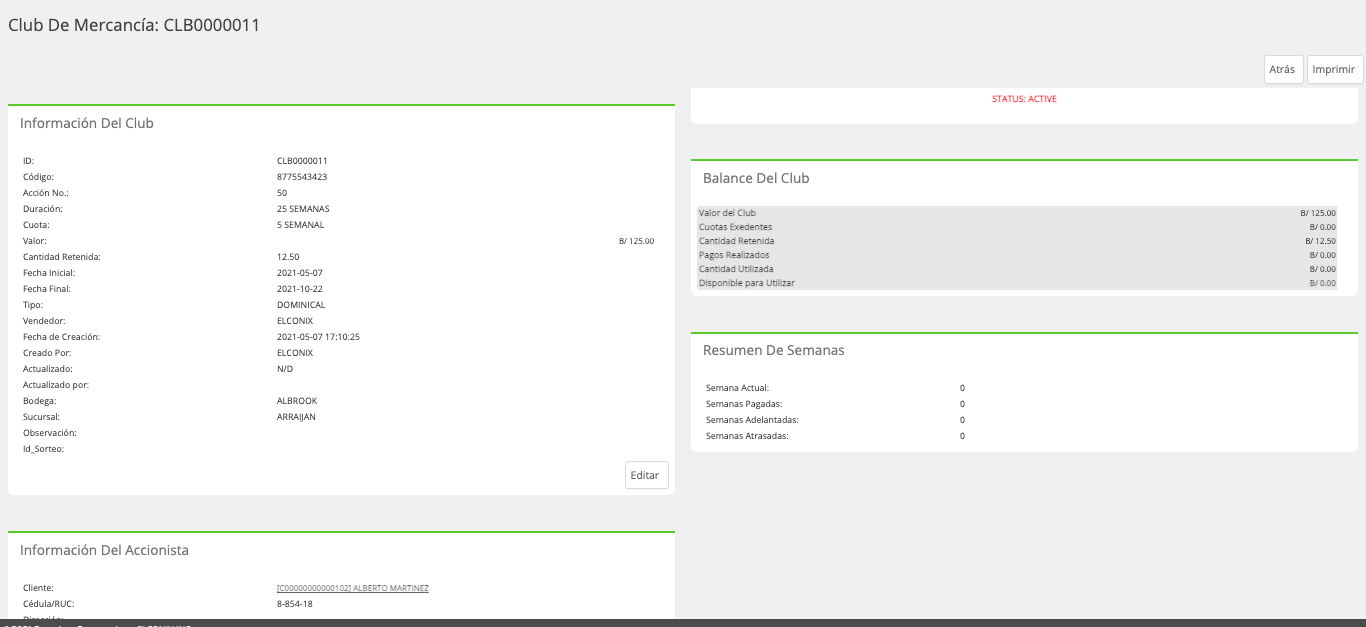Click the Disponible para Utilizar label
The image size is (1366, 627).
click(x=747, y=283)
